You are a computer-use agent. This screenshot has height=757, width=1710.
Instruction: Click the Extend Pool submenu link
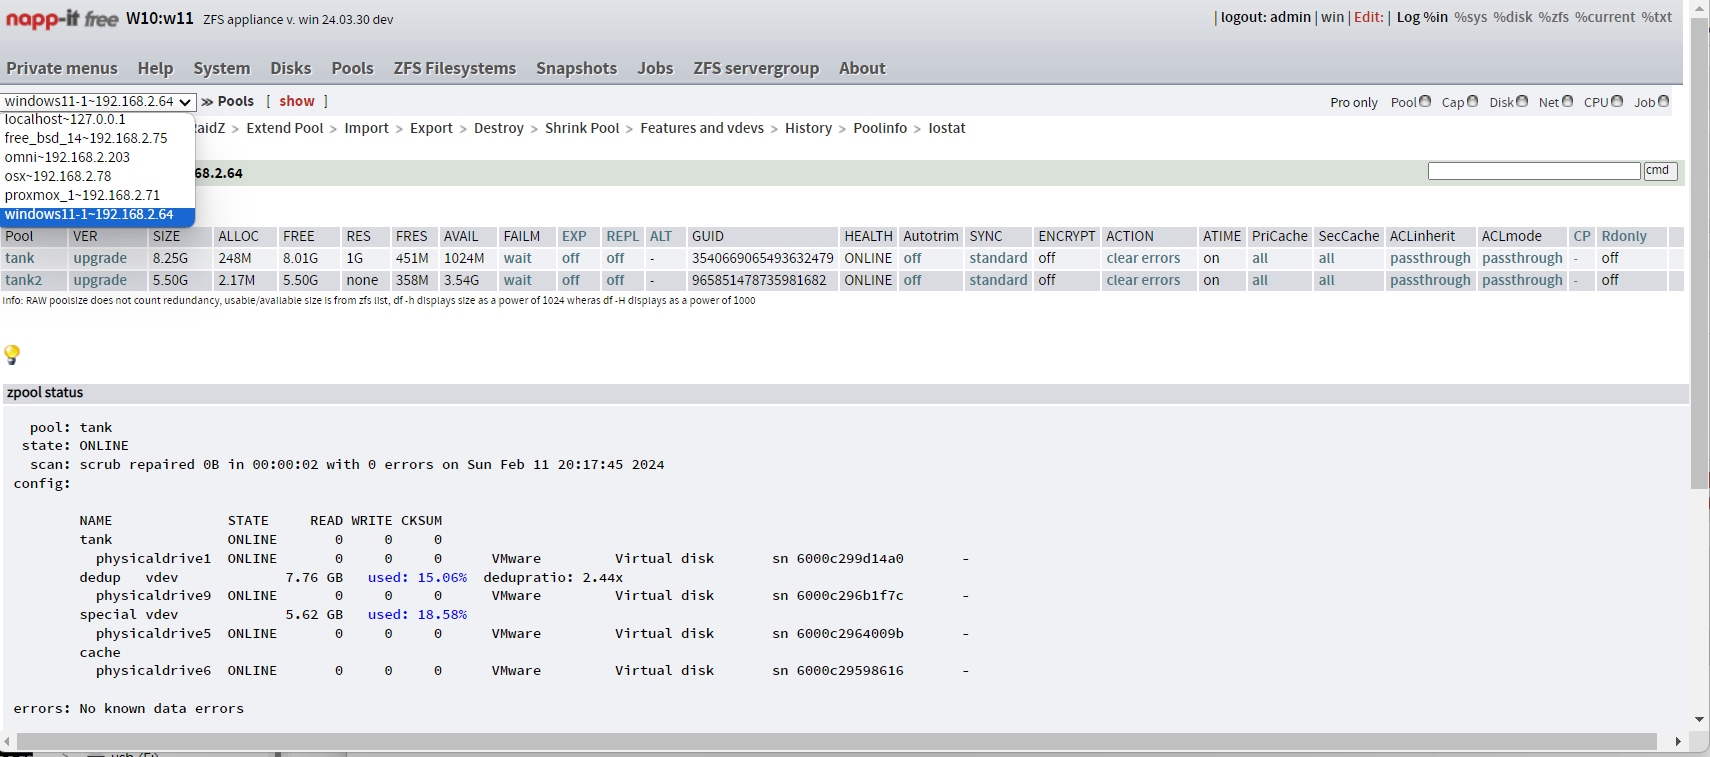tap(285, 128)
